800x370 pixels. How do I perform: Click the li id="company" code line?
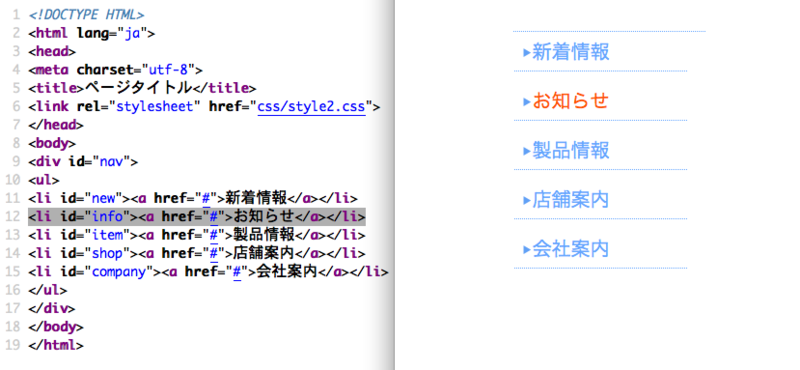[208, 272]
